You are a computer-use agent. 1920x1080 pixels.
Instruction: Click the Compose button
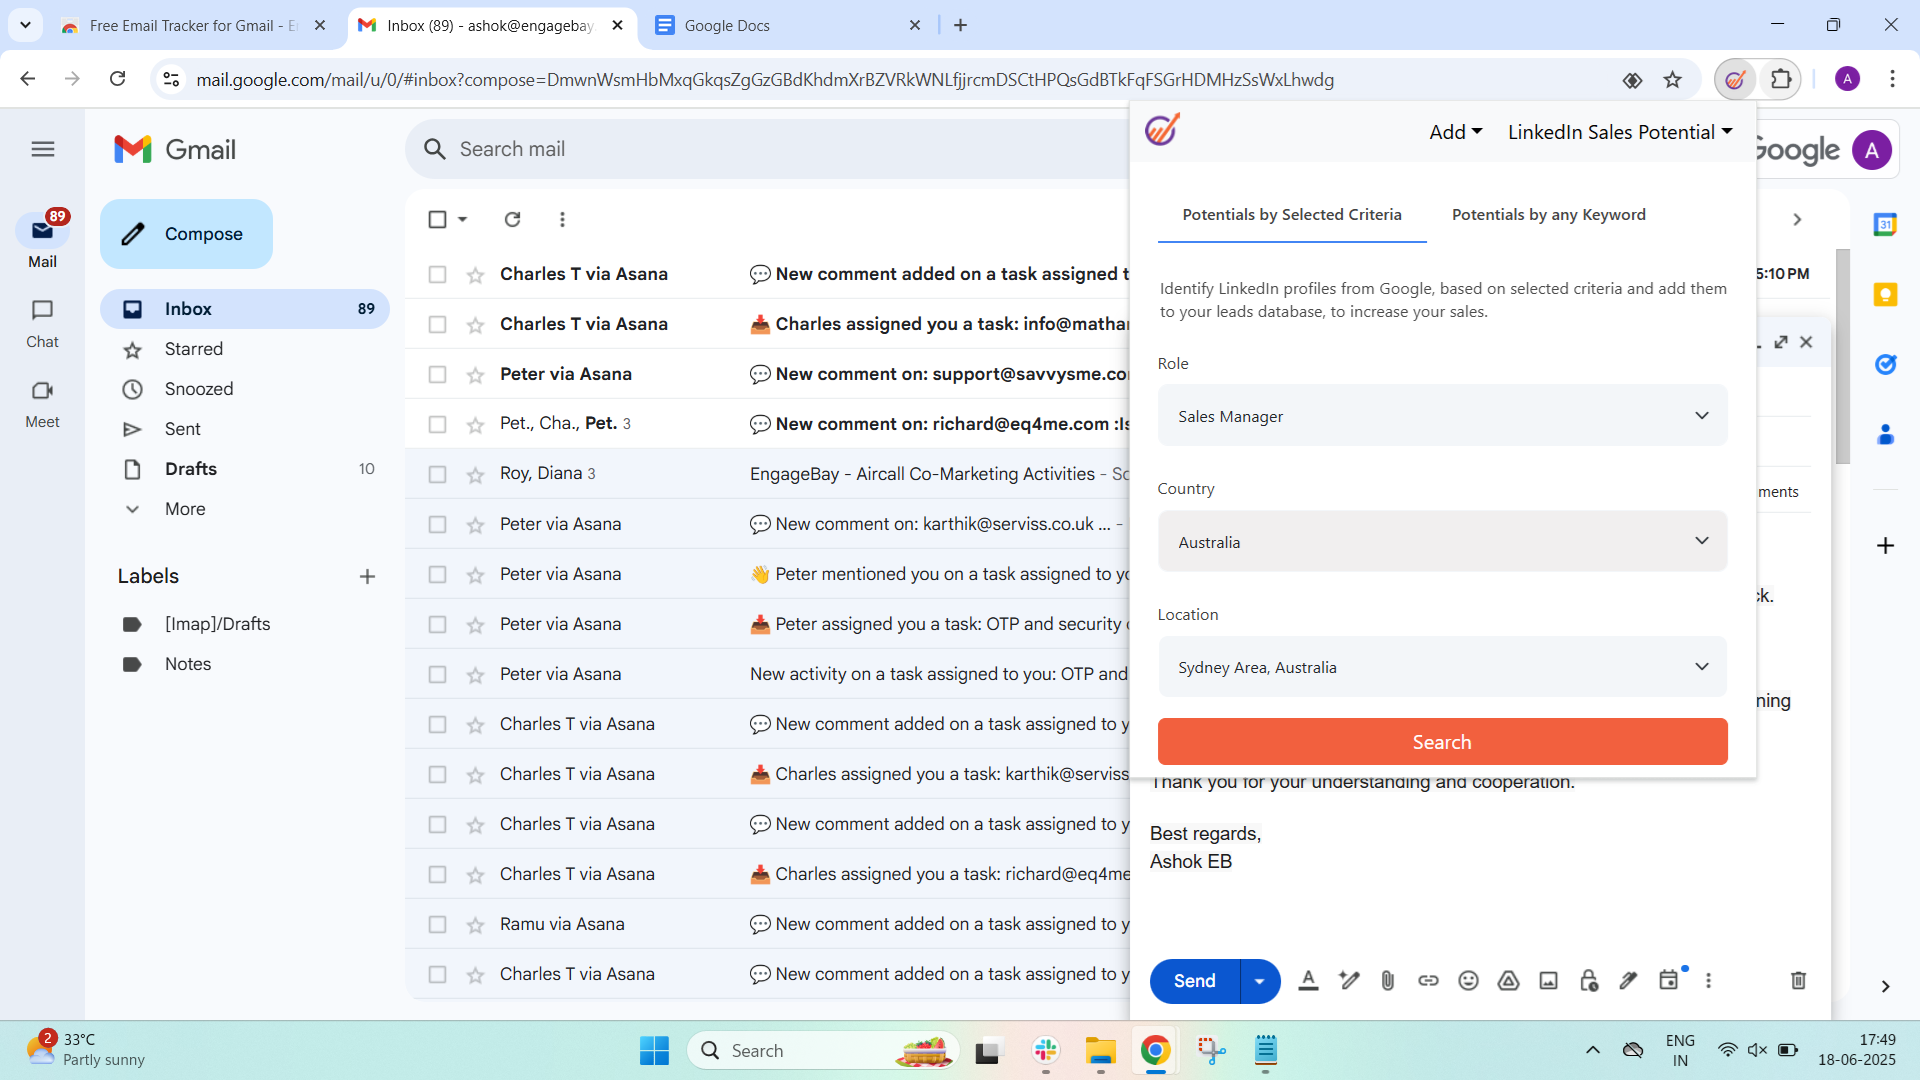[186, 234]
